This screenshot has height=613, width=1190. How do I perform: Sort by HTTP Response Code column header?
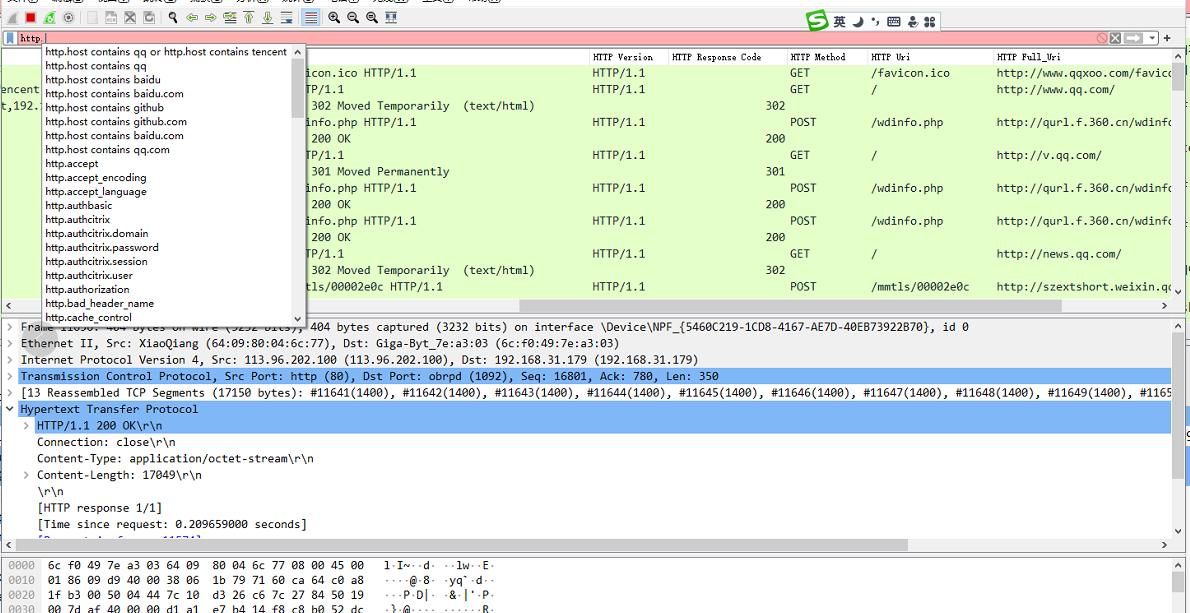727,57
